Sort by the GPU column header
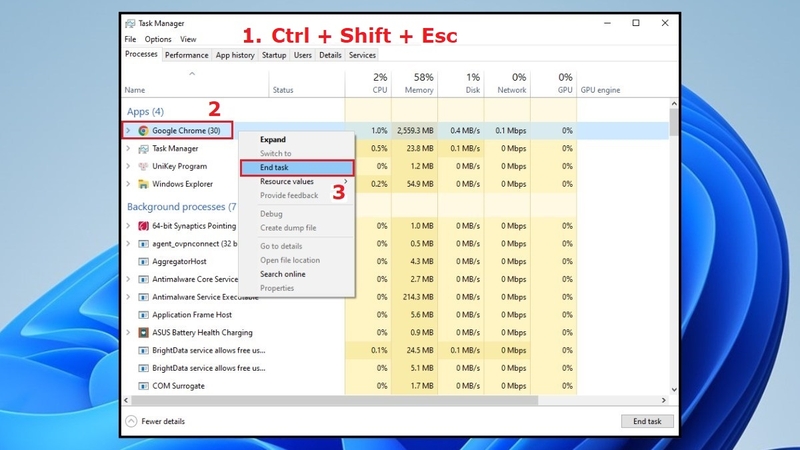Viewport: 800px width, 450px height. (x=554, y=83)
